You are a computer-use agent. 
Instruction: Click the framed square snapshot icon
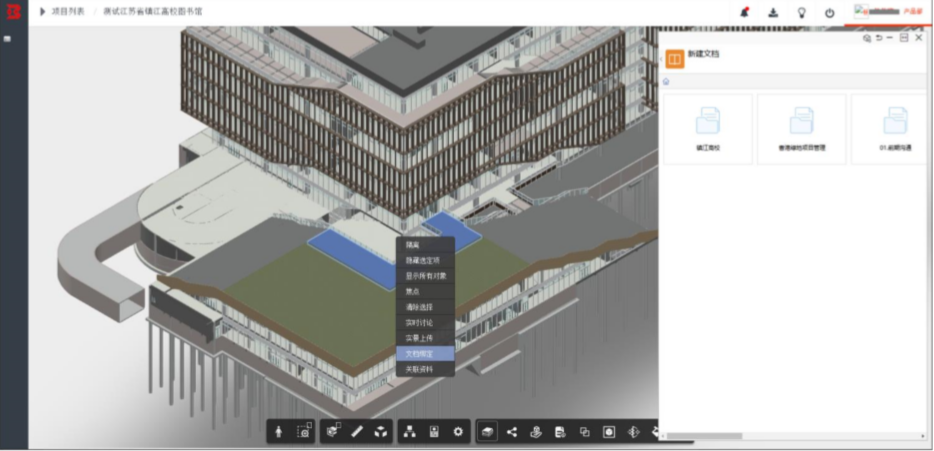pyautogui.click(x=609, y=432)
